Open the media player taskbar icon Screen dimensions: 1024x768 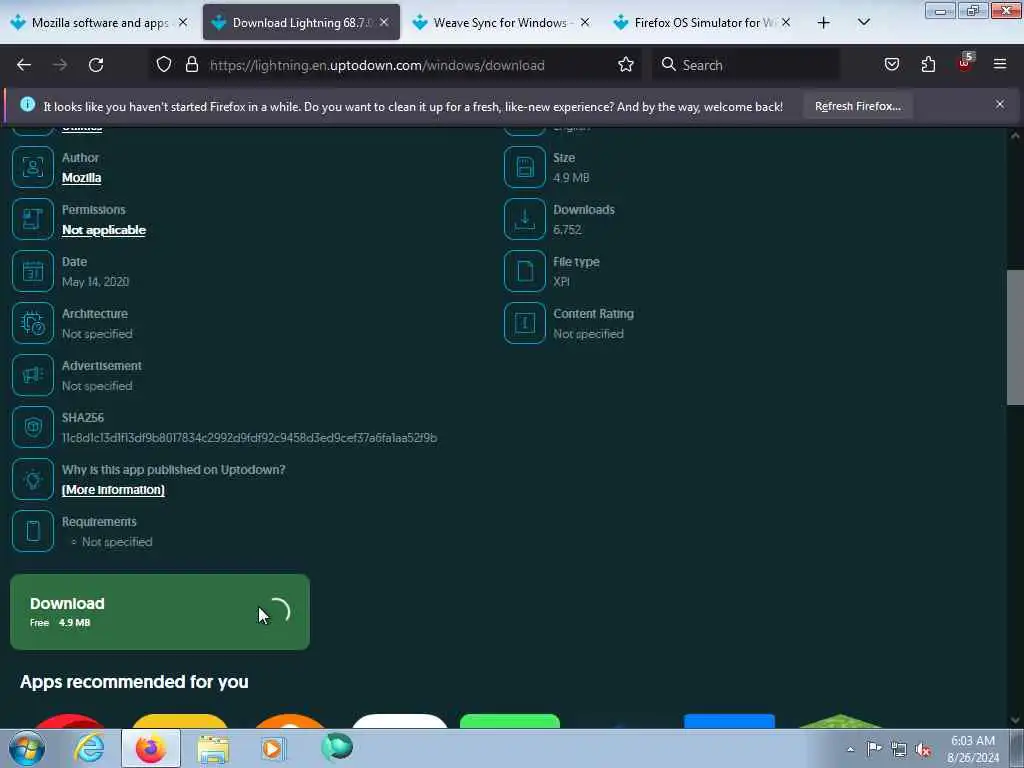pos(274,748)
